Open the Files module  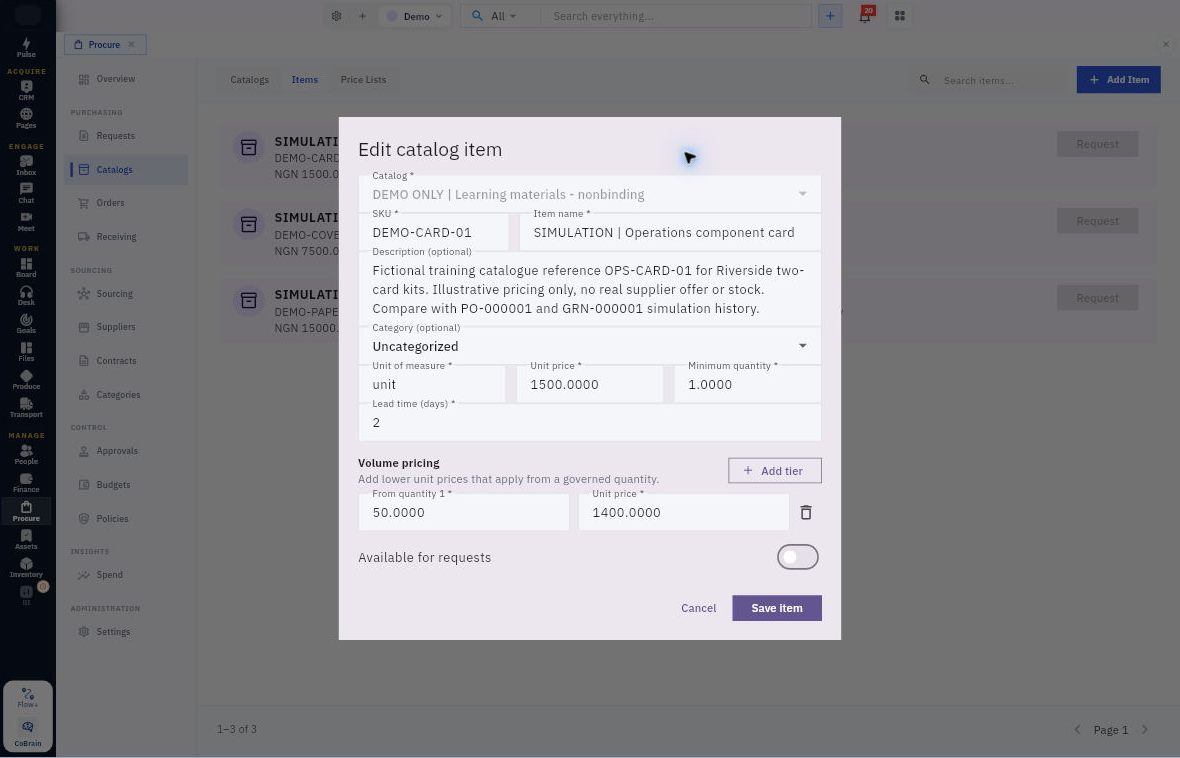point(26,351)
